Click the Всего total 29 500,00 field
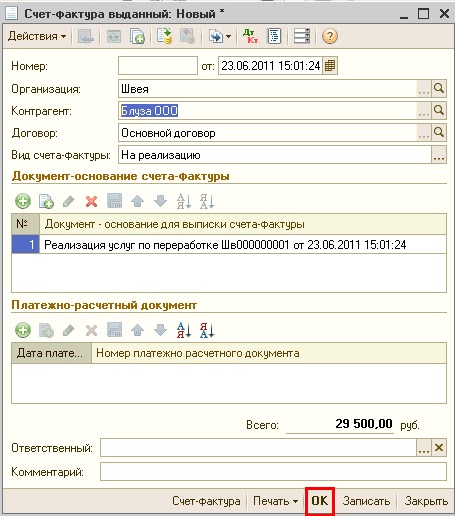 click(x=340, y=424)
